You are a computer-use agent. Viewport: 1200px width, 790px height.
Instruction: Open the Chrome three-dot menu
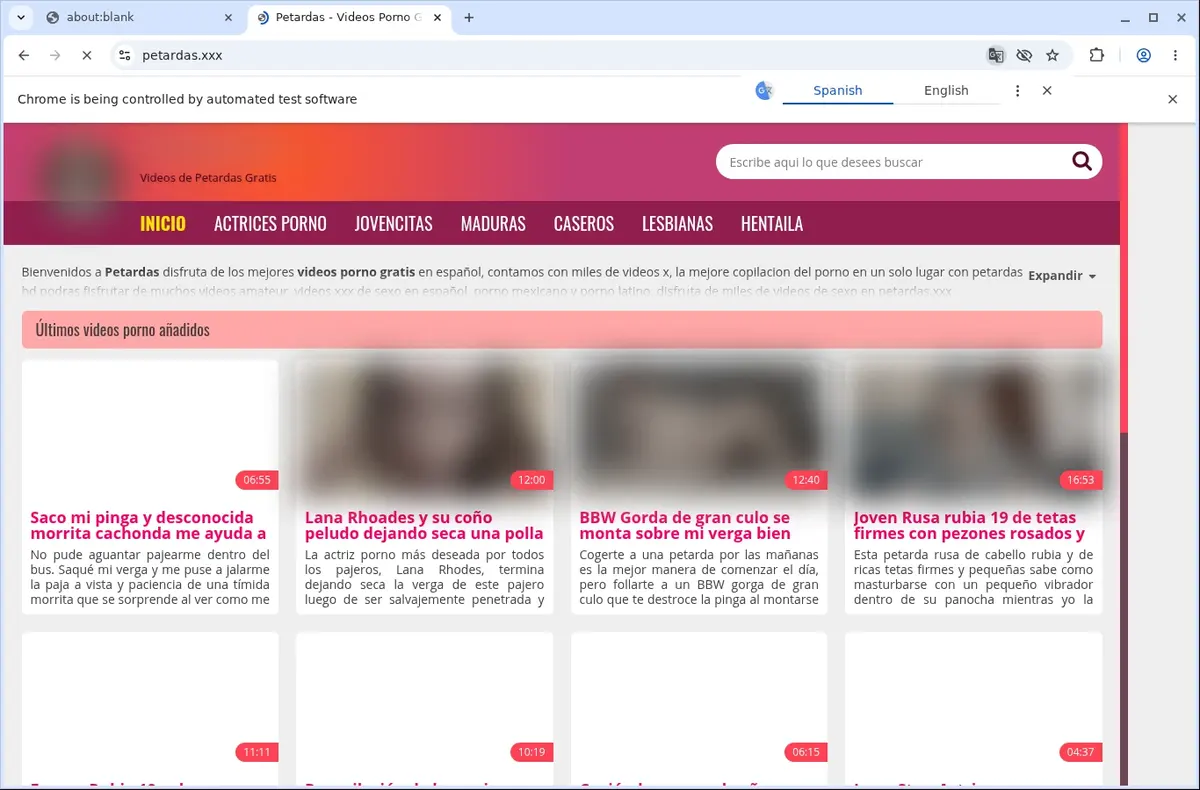point(1175,56)
